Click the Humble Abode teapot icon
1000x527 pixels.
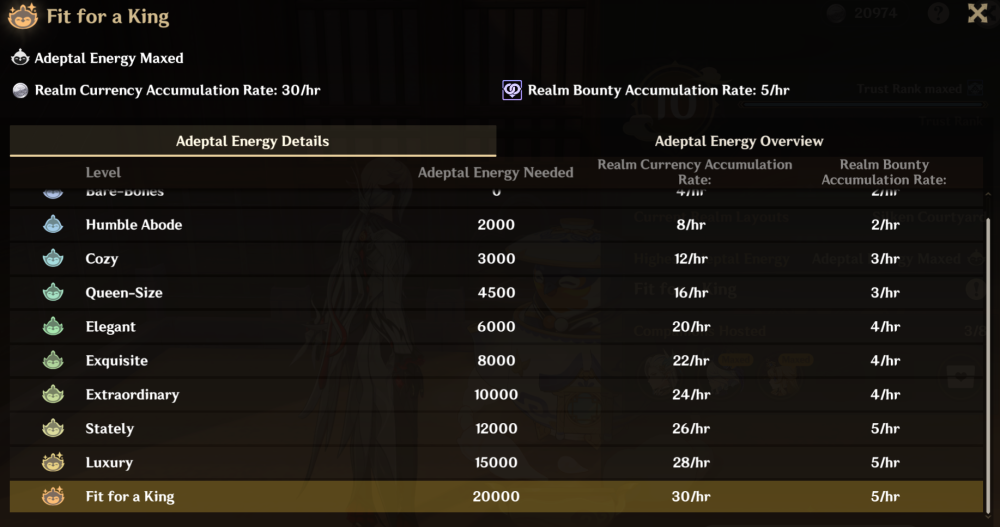tap(53, 225)
